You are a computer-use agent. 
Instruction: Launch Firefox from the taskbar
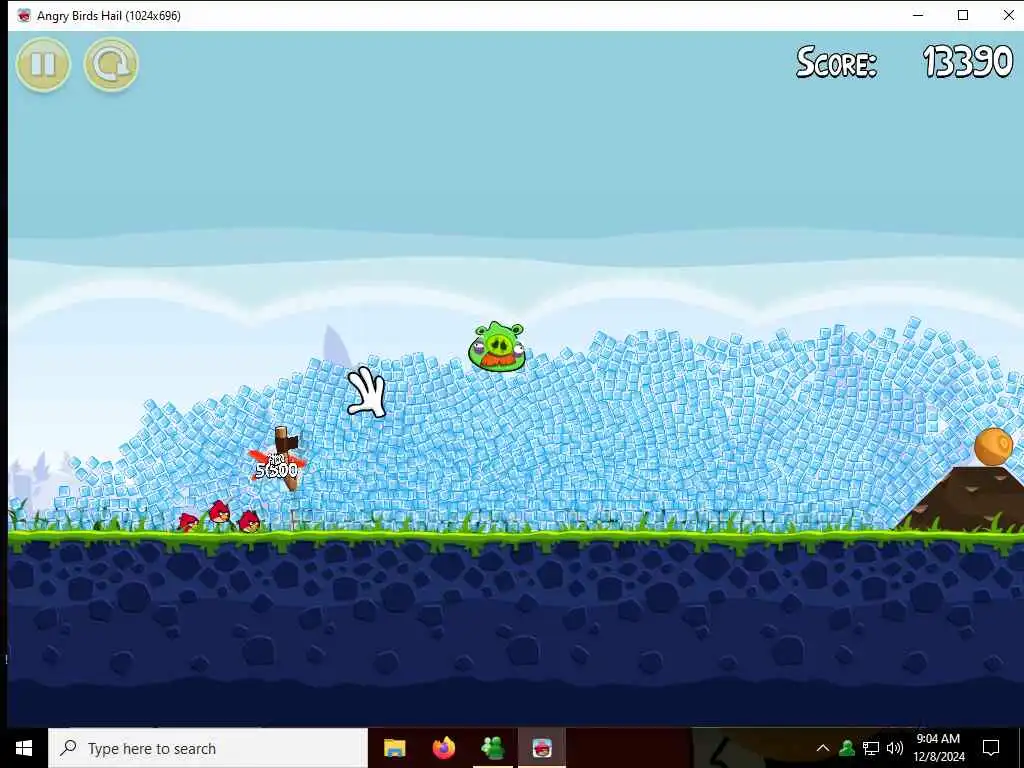click(x=444, y=748)
